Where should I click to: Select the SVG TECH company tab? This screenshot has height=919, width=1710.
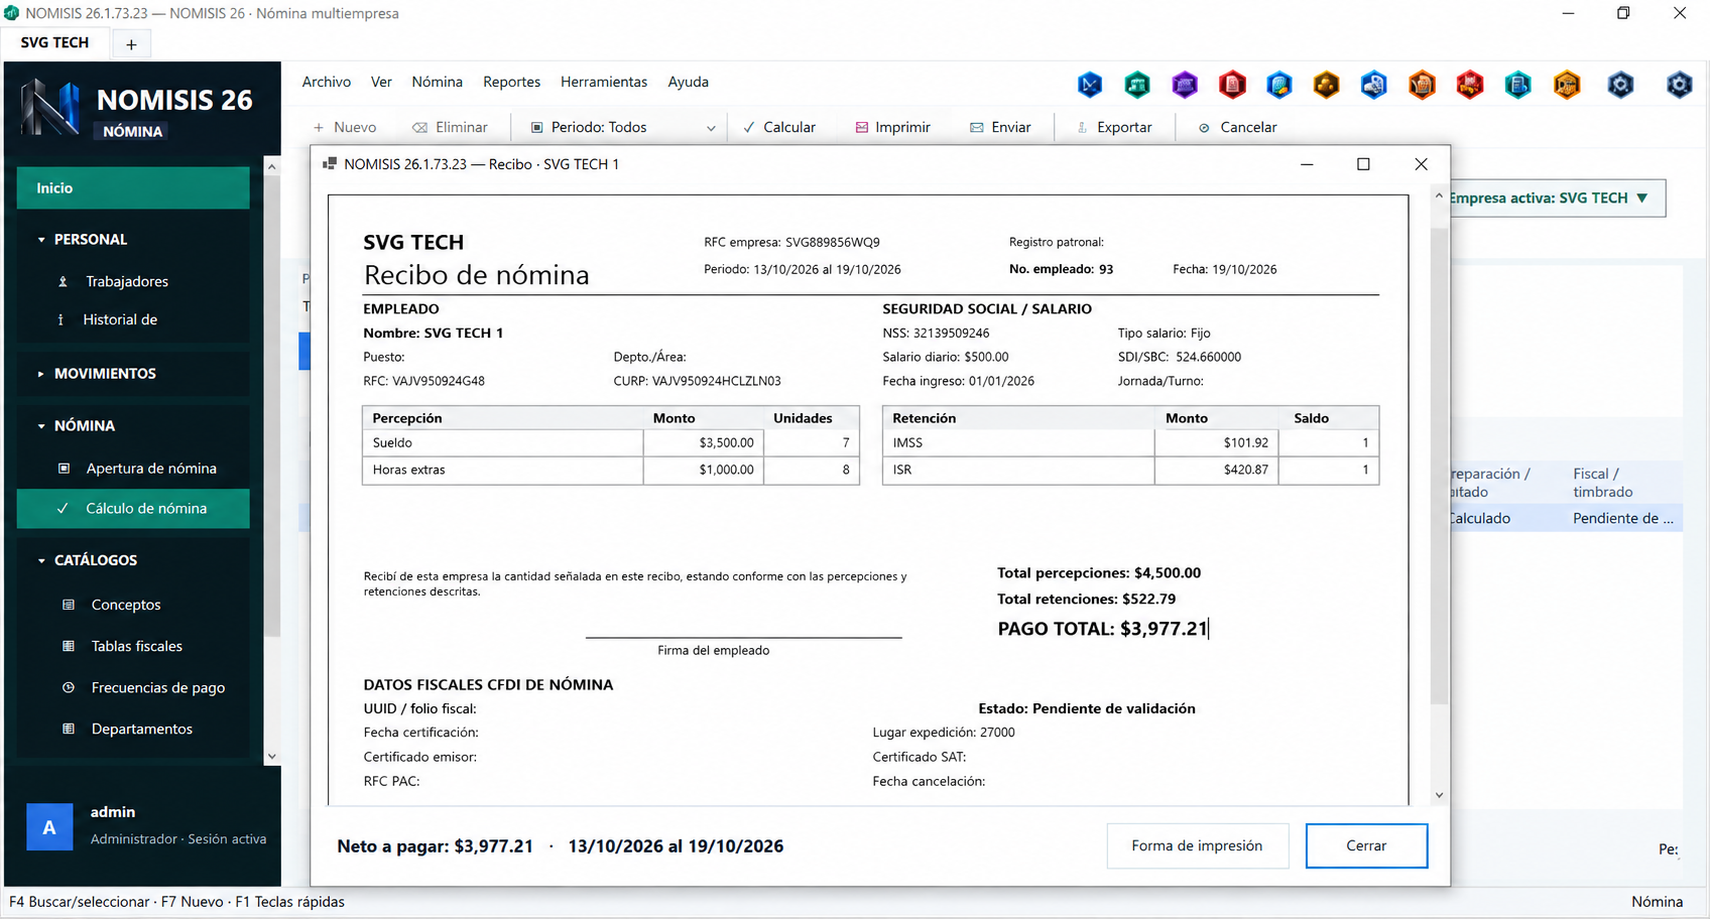pos(55,43)
